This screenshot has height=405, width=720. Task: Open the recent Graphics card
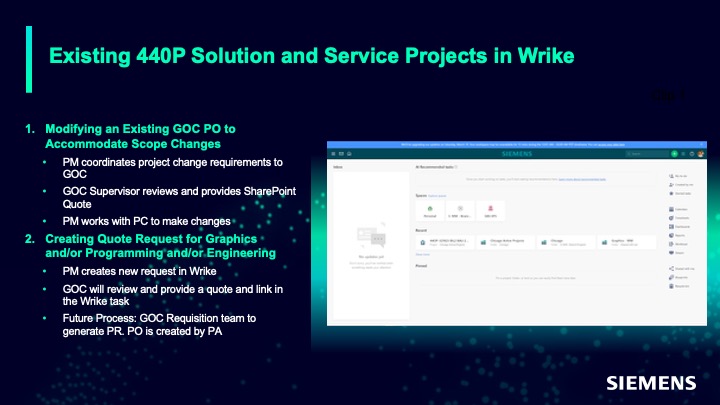pyautogui.click(x=627, y=242)
